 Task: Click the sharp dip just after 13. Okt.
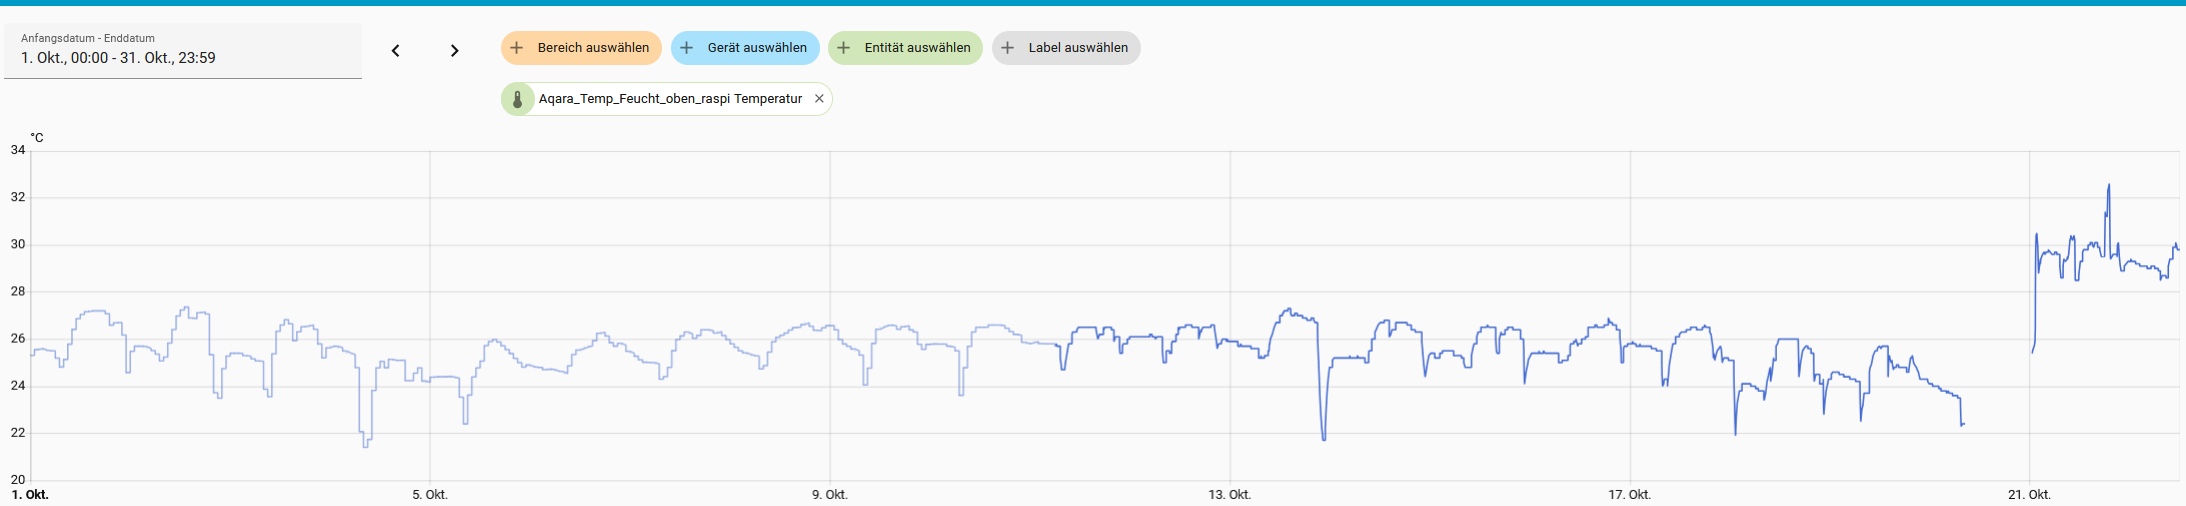click(1324, 438)
